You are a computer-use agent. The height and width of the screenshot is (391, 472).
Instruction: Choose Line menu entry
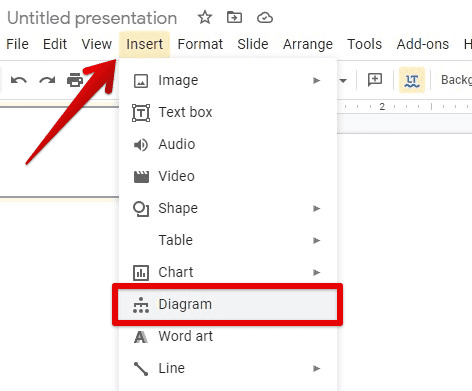[x=228, y=368]
